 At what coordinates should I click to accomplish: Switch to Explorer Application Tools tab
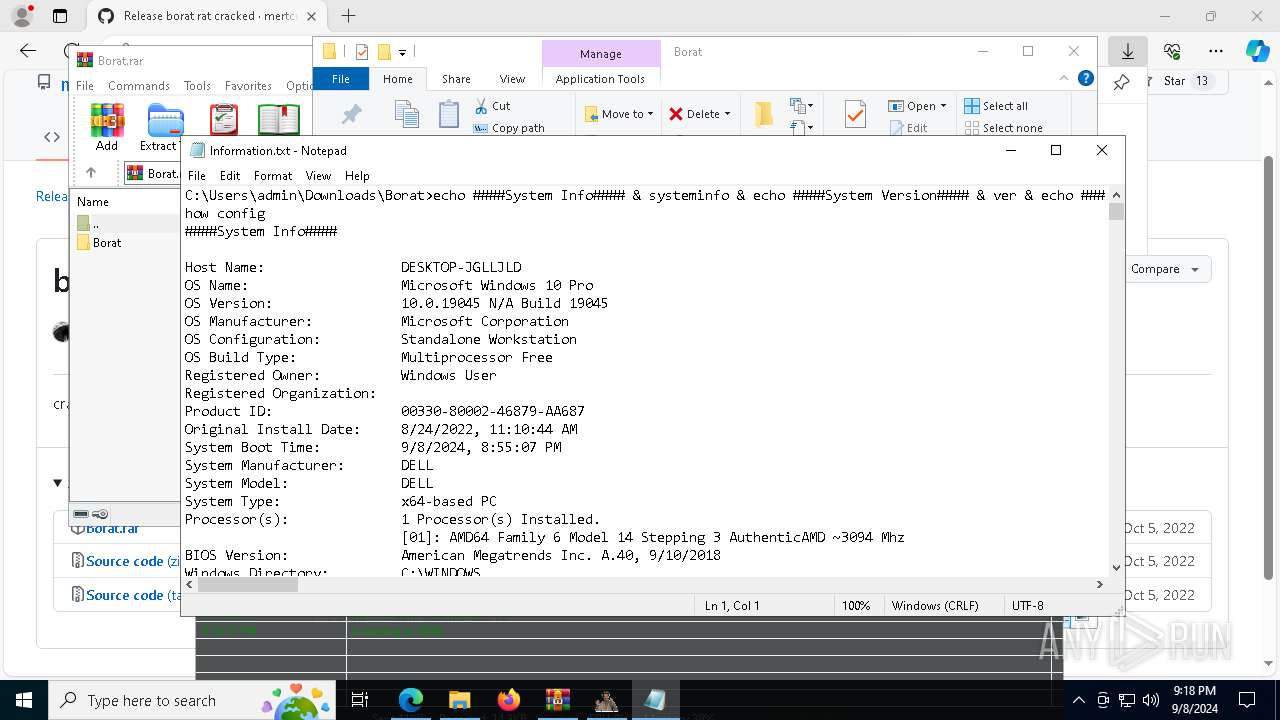pyautogui.click(x=600, y=79)
